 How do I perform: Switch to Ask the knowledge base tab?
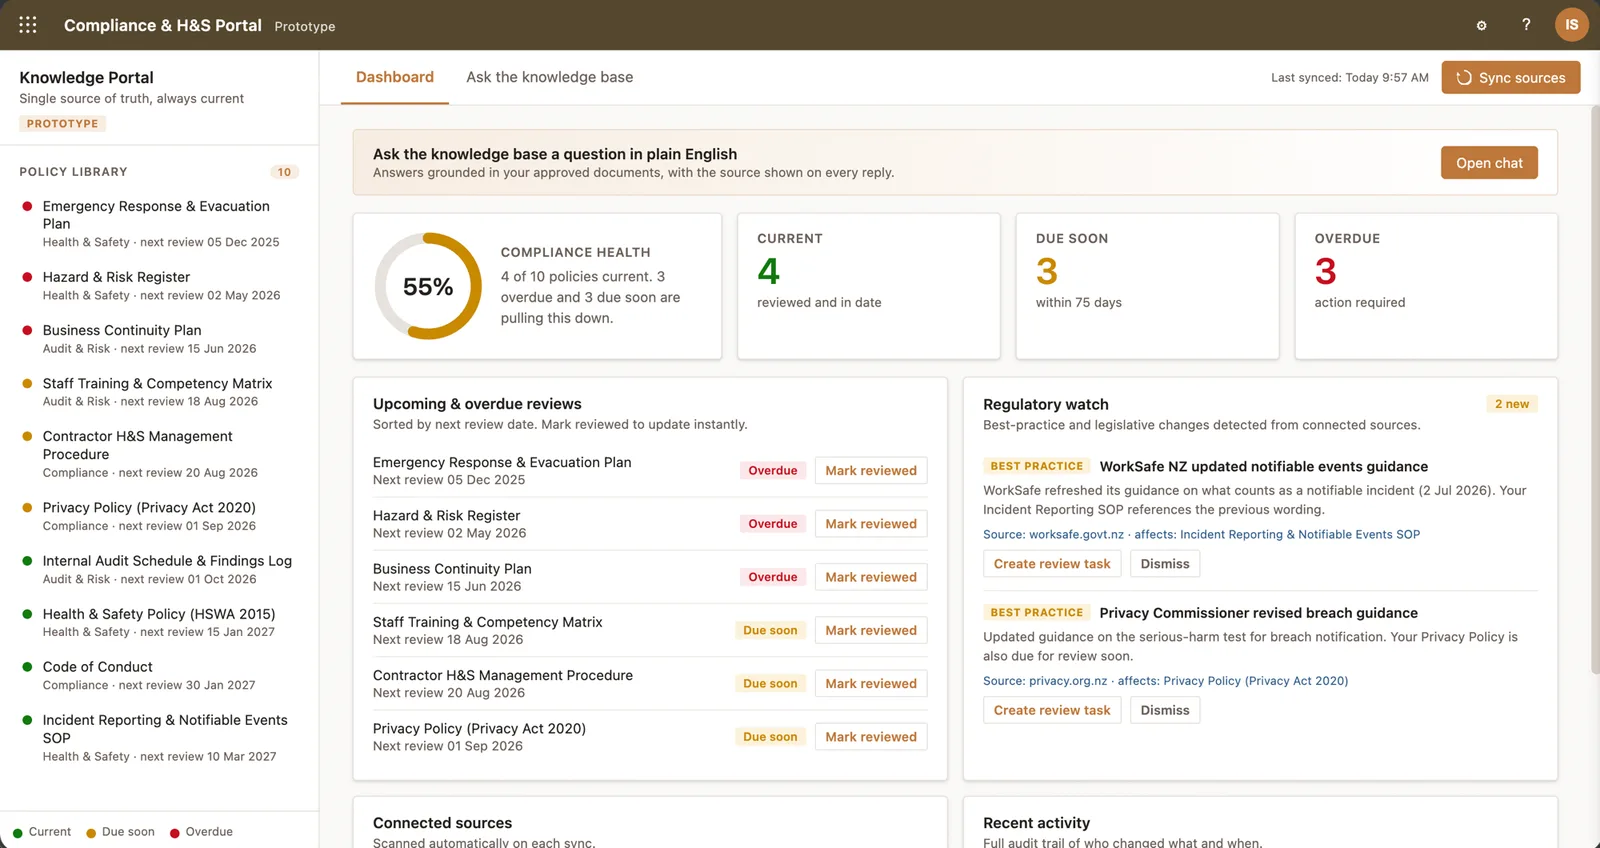[549, 77]
